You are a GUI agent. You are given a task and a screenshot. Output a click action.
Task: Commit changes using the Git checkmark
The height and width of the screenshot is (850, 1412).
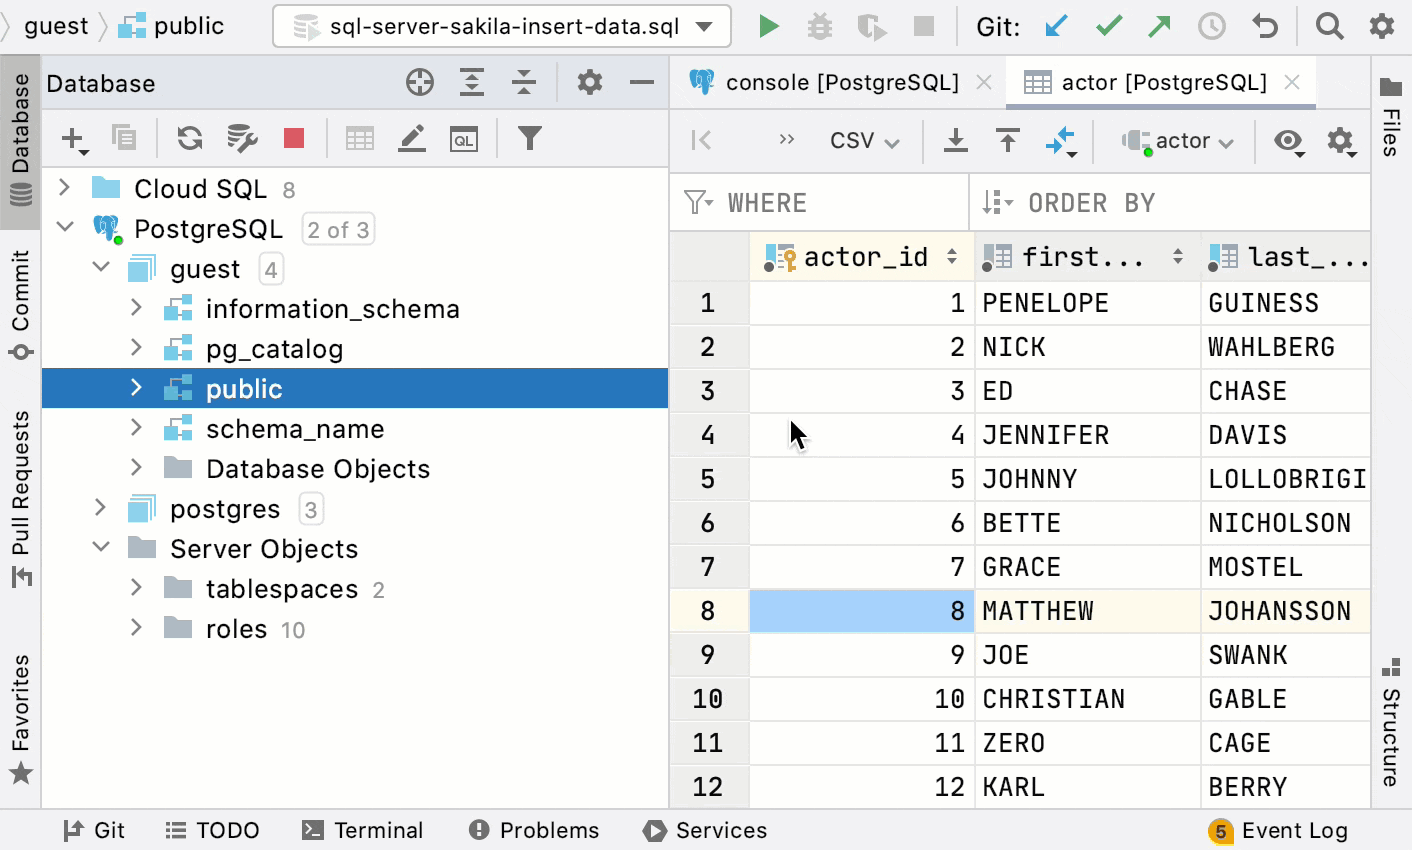coord(1108,26)
